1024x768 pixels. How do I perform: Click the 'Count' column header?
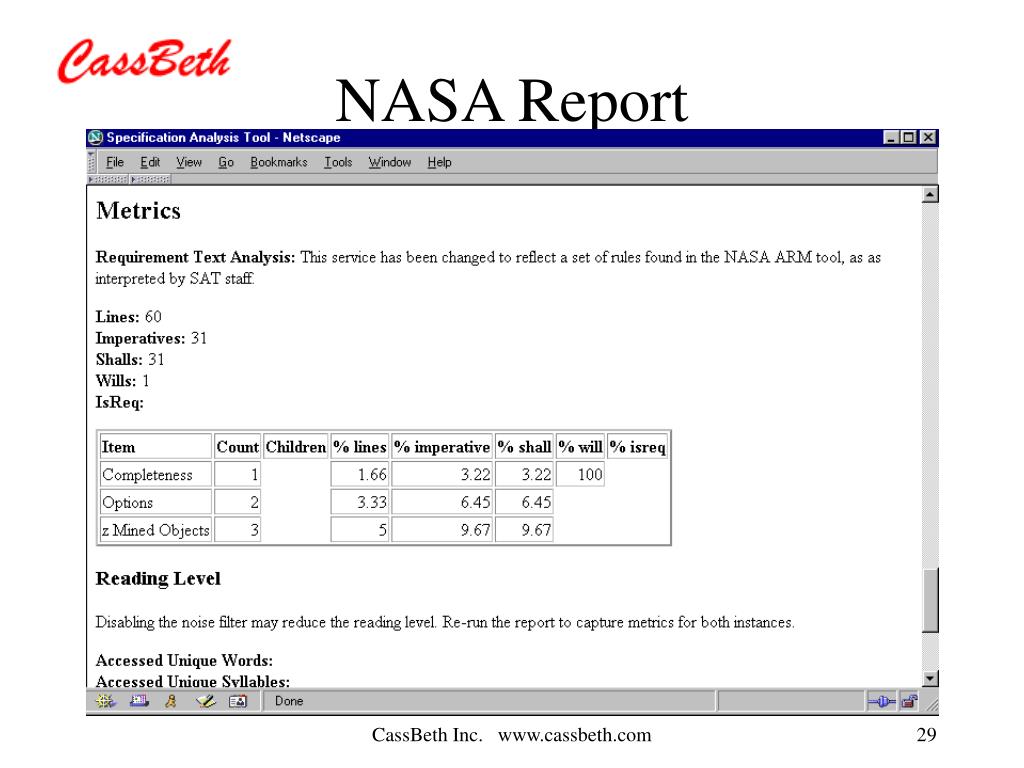238,447
